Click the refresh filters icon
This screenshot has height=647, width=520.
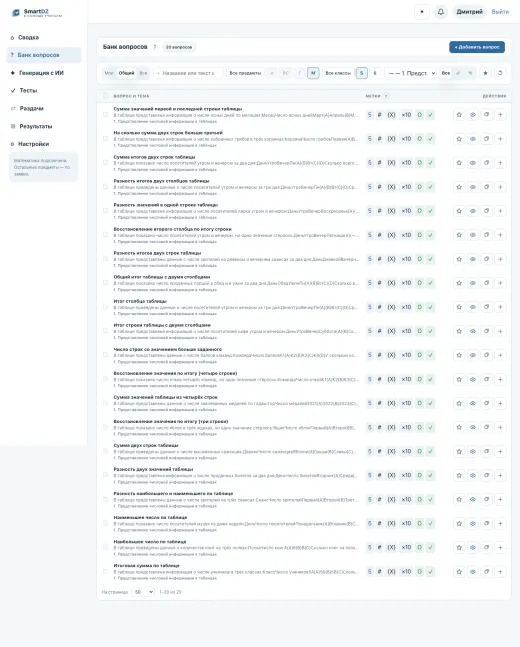pyautogui.click(x=500, y=73)
